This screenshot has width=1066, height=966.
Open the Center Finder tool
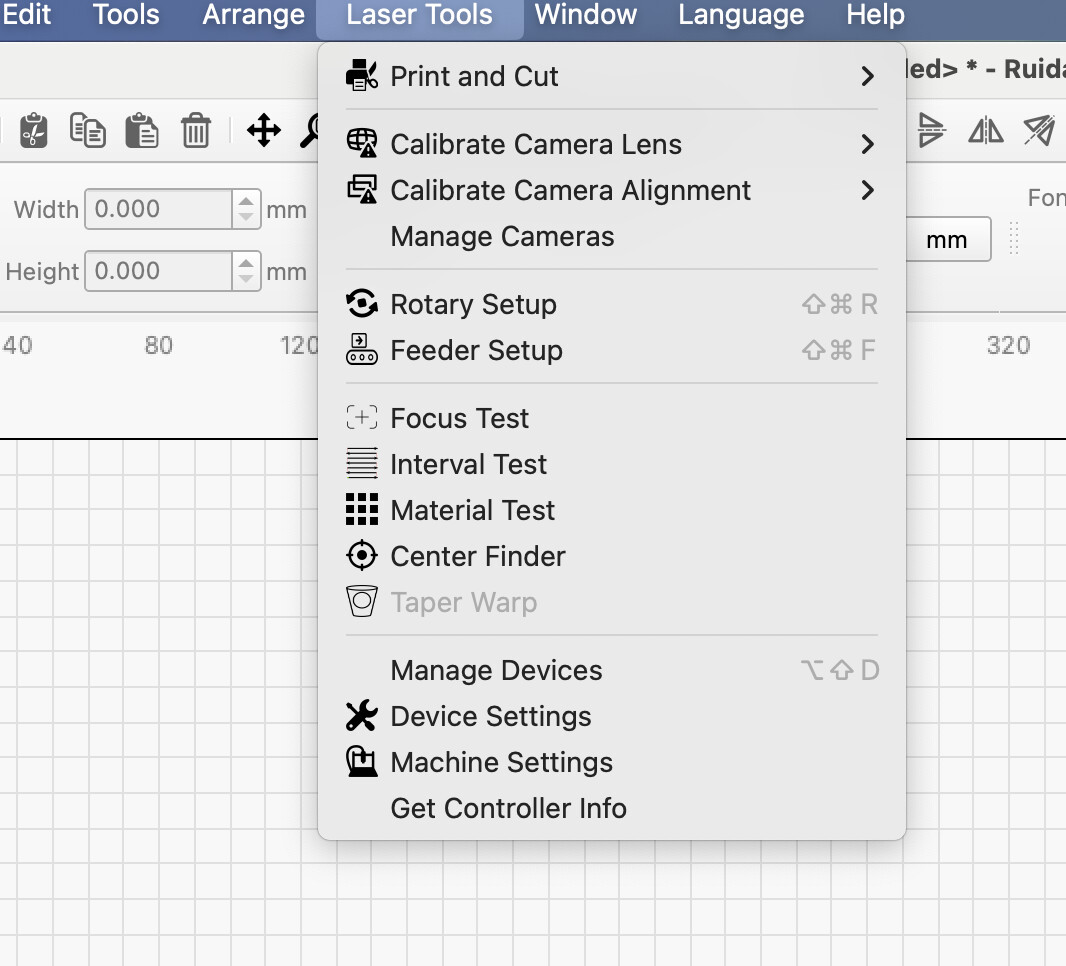click(x=478, y=557)
